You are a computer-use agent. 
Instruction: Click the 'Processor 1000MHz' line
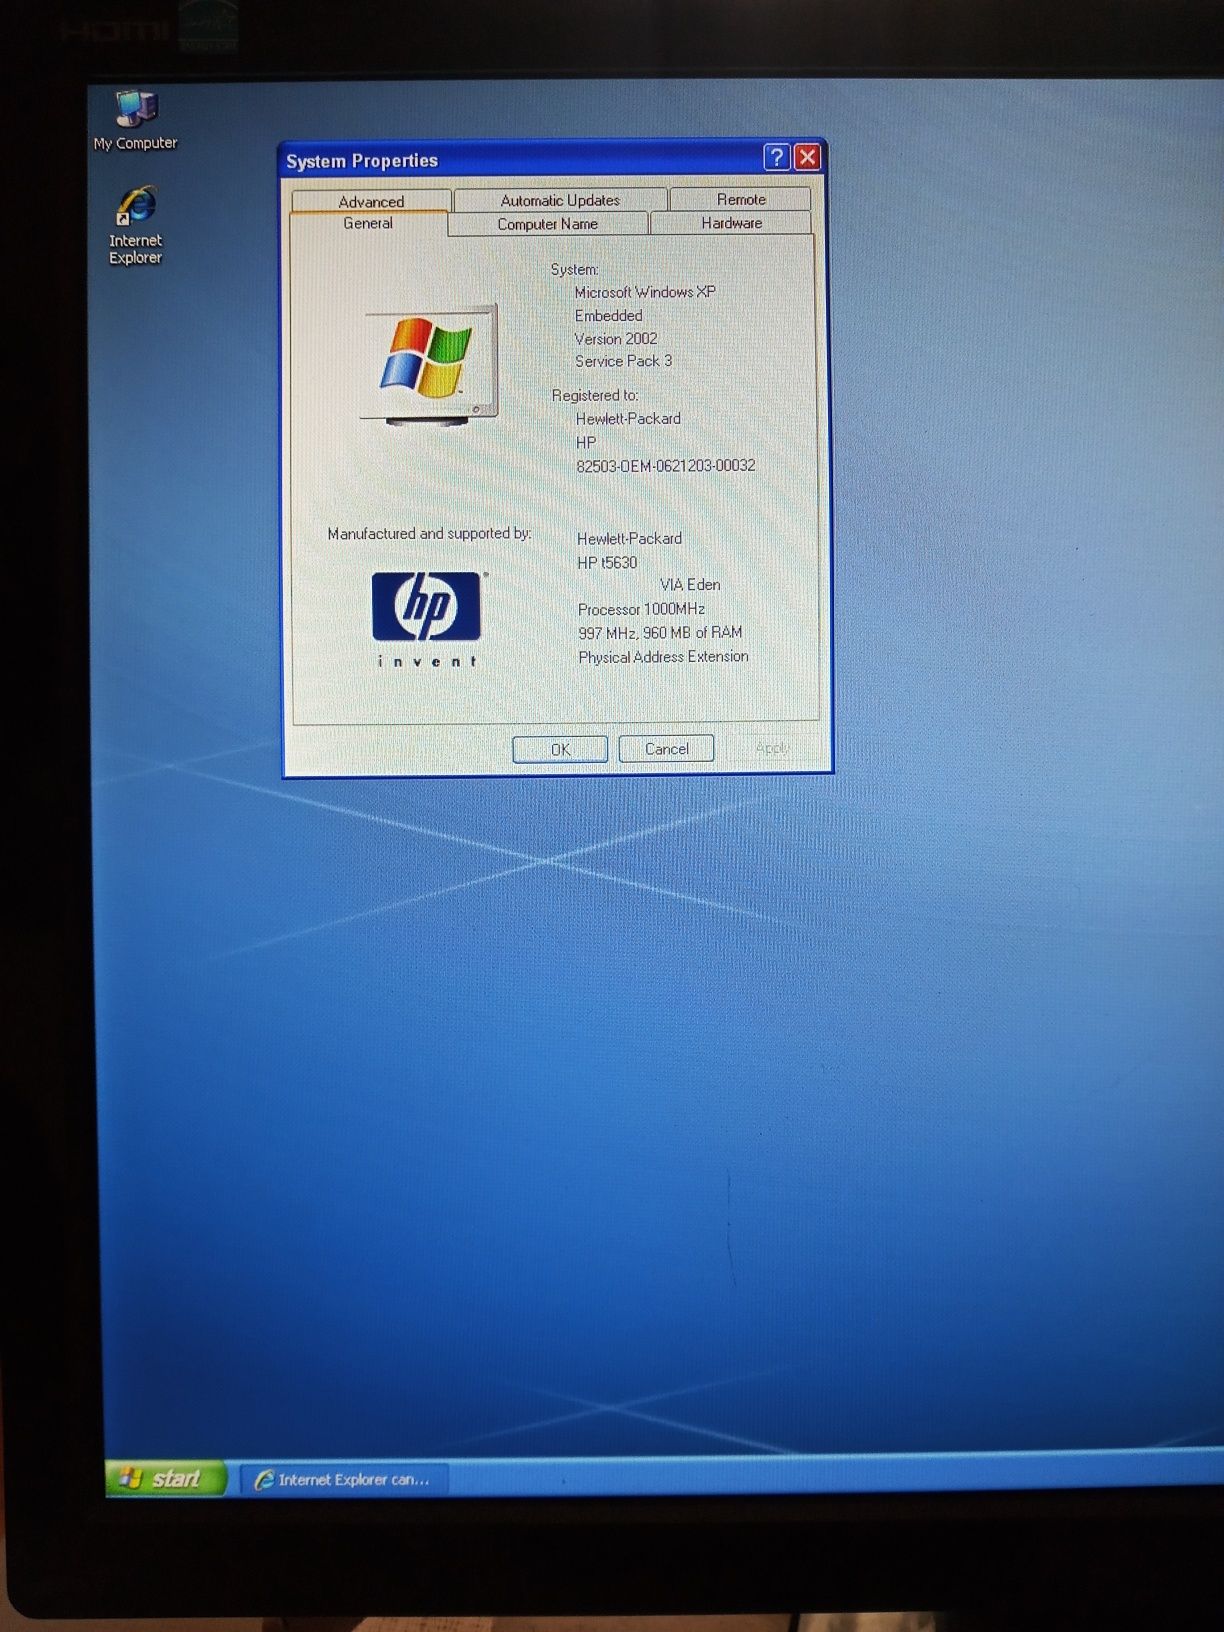[641, 609]
